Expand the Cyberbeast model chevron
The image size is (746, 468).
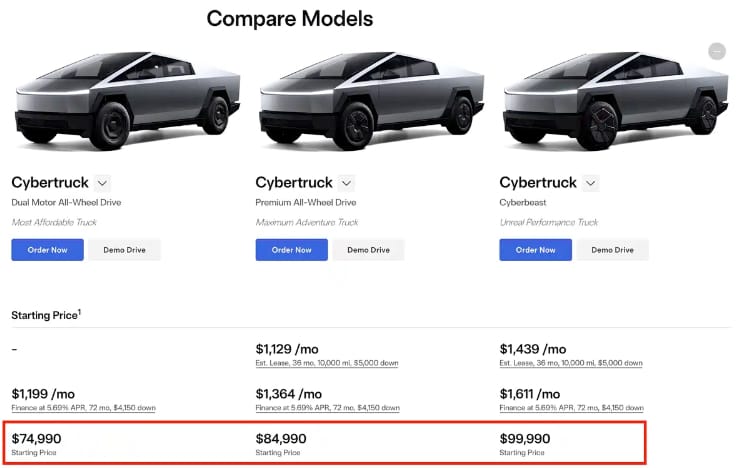590,183
